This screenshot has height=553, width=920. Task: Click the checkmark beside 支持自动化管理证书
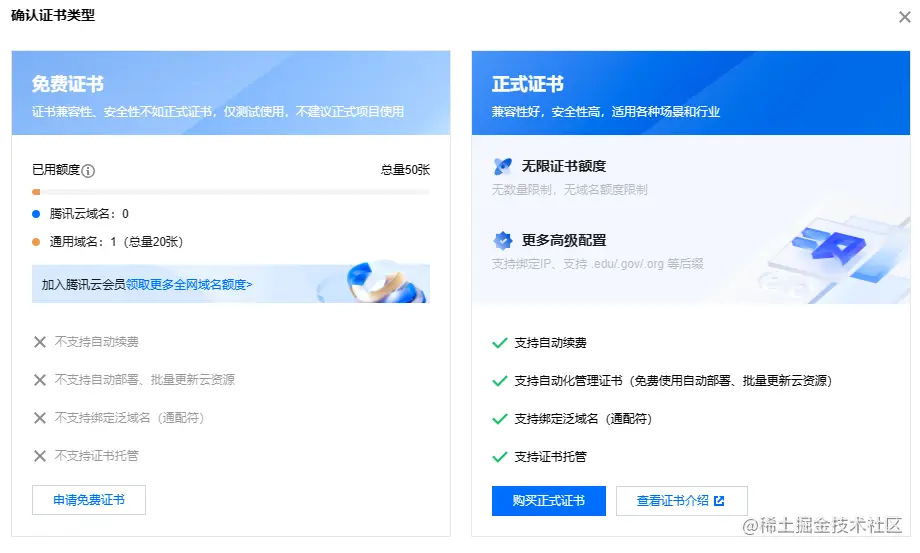(x=499, y=381)
